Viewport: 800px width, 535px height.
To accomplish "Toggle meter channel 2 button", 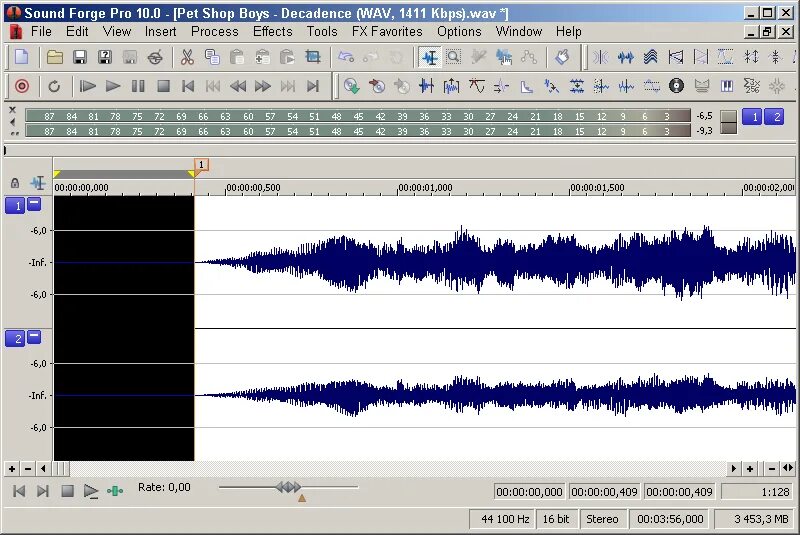I will (x=775, y=117).
